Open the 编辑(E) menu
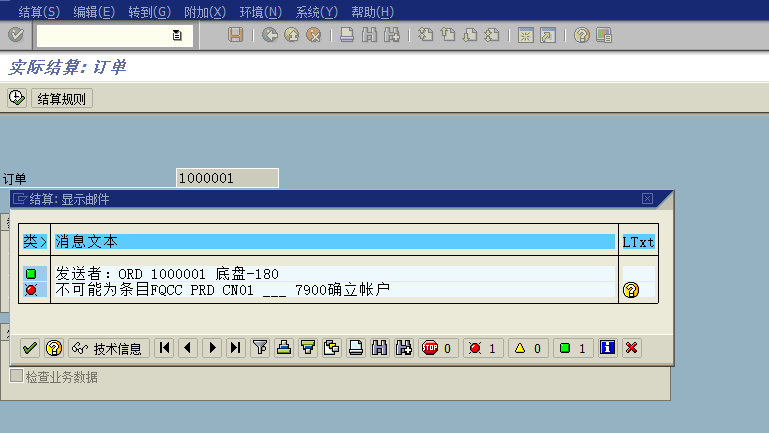The width and height of the screenshot is (769, 433). tap(94, 11)
